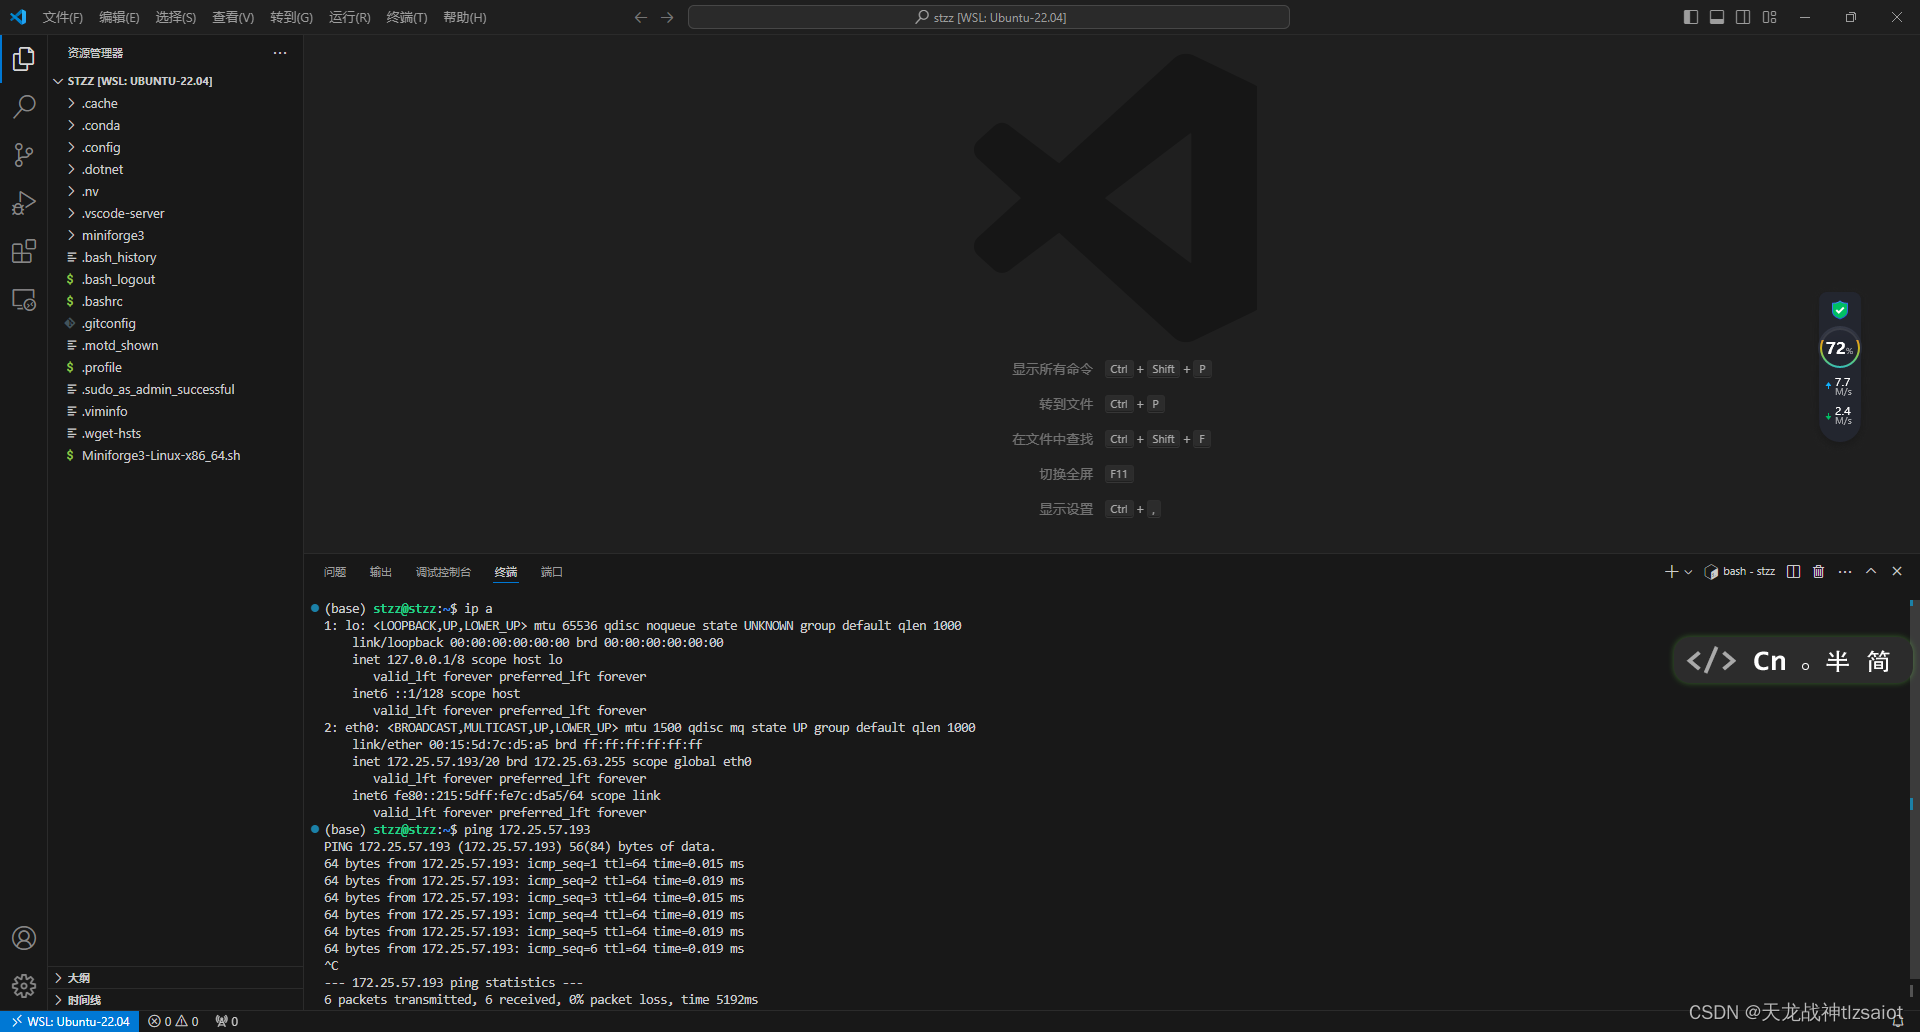The width and height of the screenshot is (1920, 1032).
Task: Open the 文件(F) menu
Action: (x=63, y=17)
